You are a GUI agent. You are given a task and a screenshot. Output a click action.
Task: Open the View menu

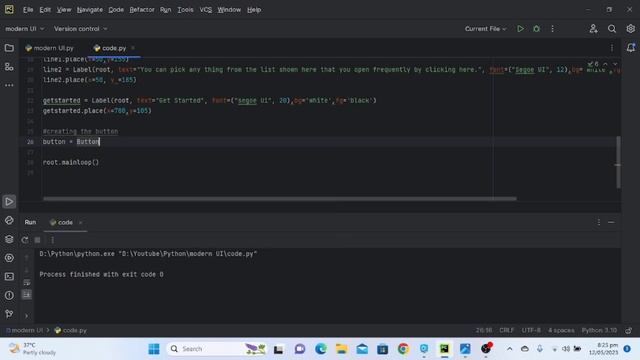[x=64, y=10]
